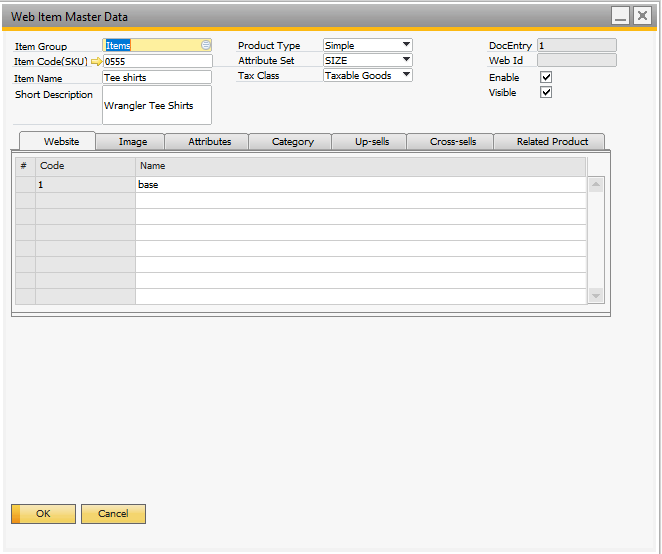Uncheck the Enable checkbox
This screenshot has height=554, width=662.
pos(546,77)
